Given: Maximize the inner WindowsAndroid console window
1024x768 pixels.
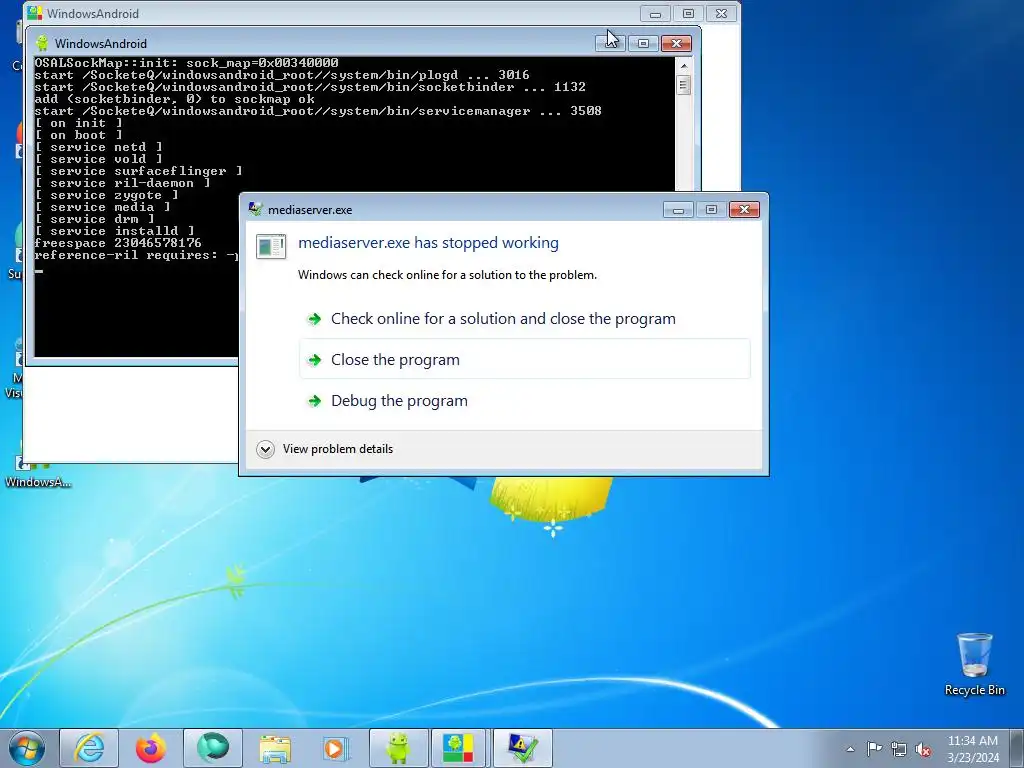Looking at the screenshot, I should tap(643, 43).
